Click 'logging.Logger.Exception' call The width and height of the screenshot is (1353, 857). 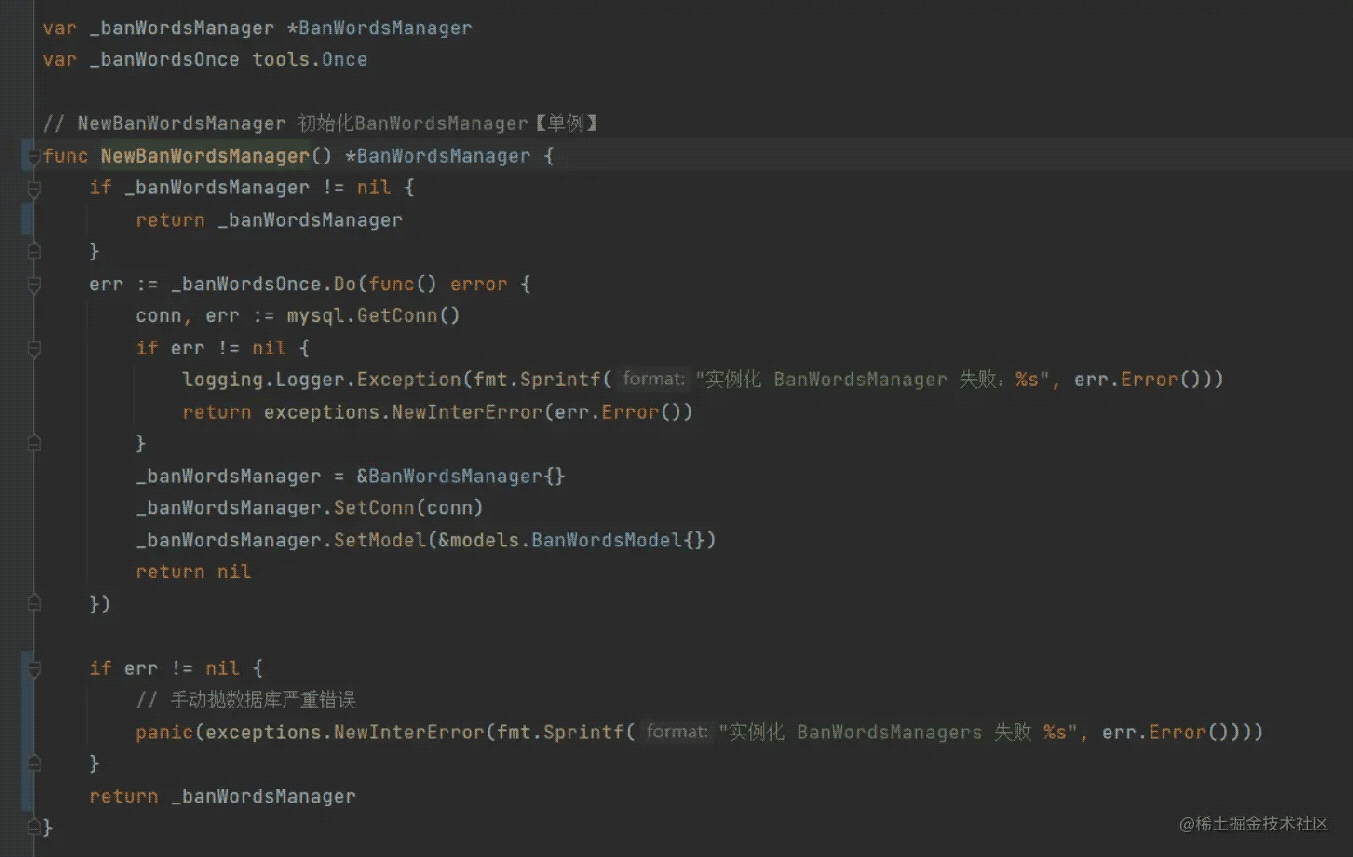322,380
